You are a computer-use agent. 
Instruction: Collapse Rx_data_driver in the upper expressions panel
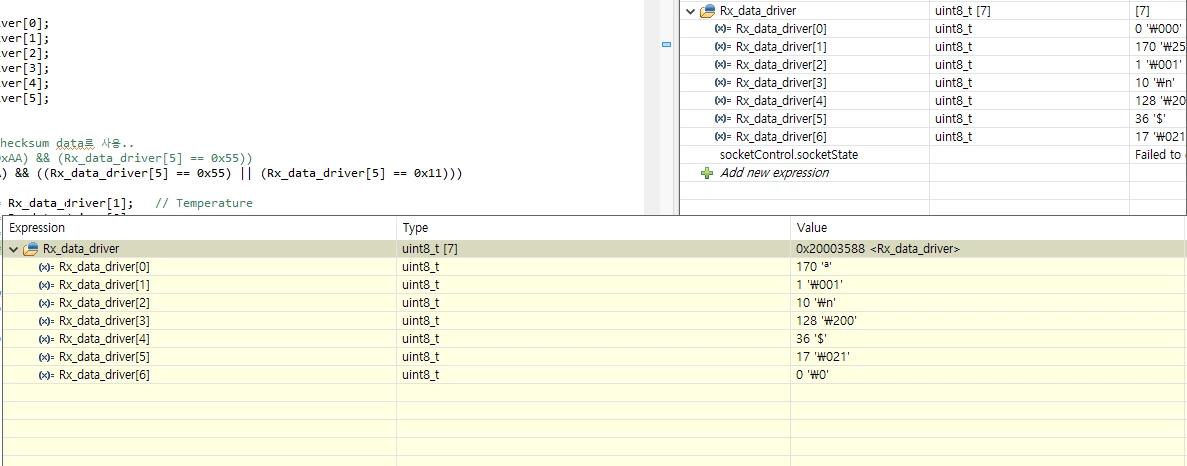click(x=690, y=11)
